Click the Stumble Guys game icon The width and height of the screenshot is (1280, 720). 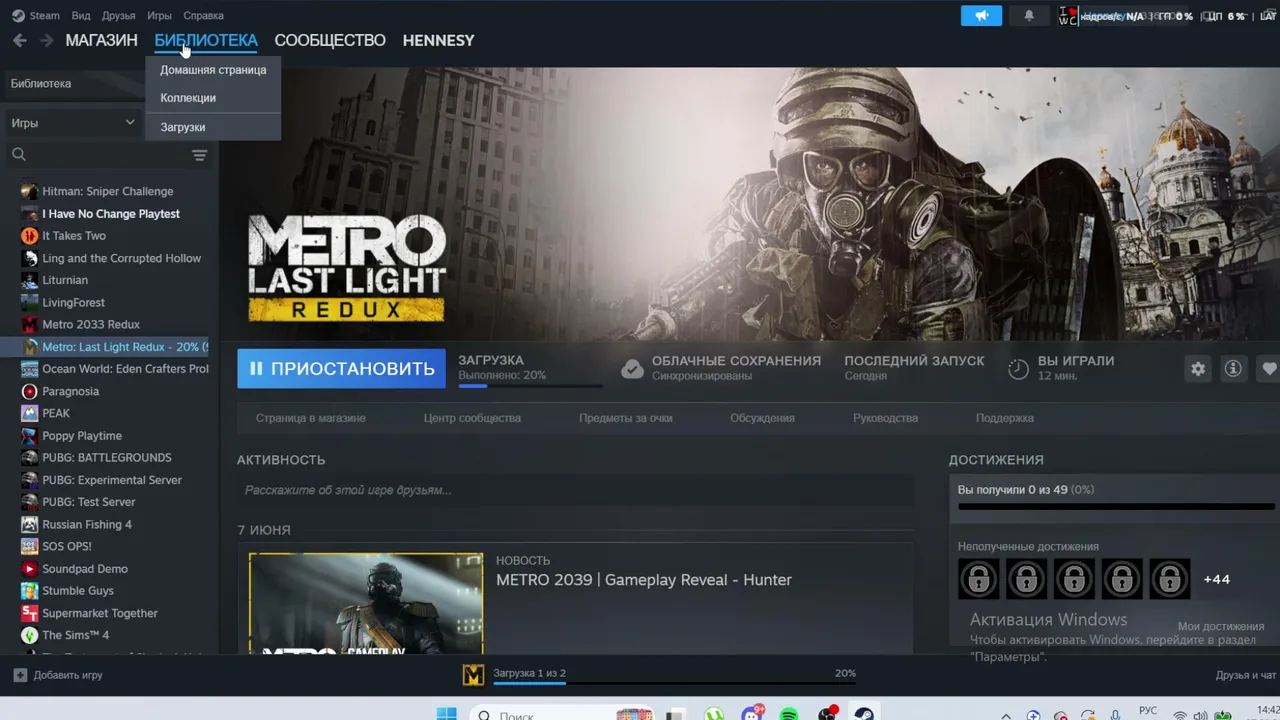tap(29, 591)
